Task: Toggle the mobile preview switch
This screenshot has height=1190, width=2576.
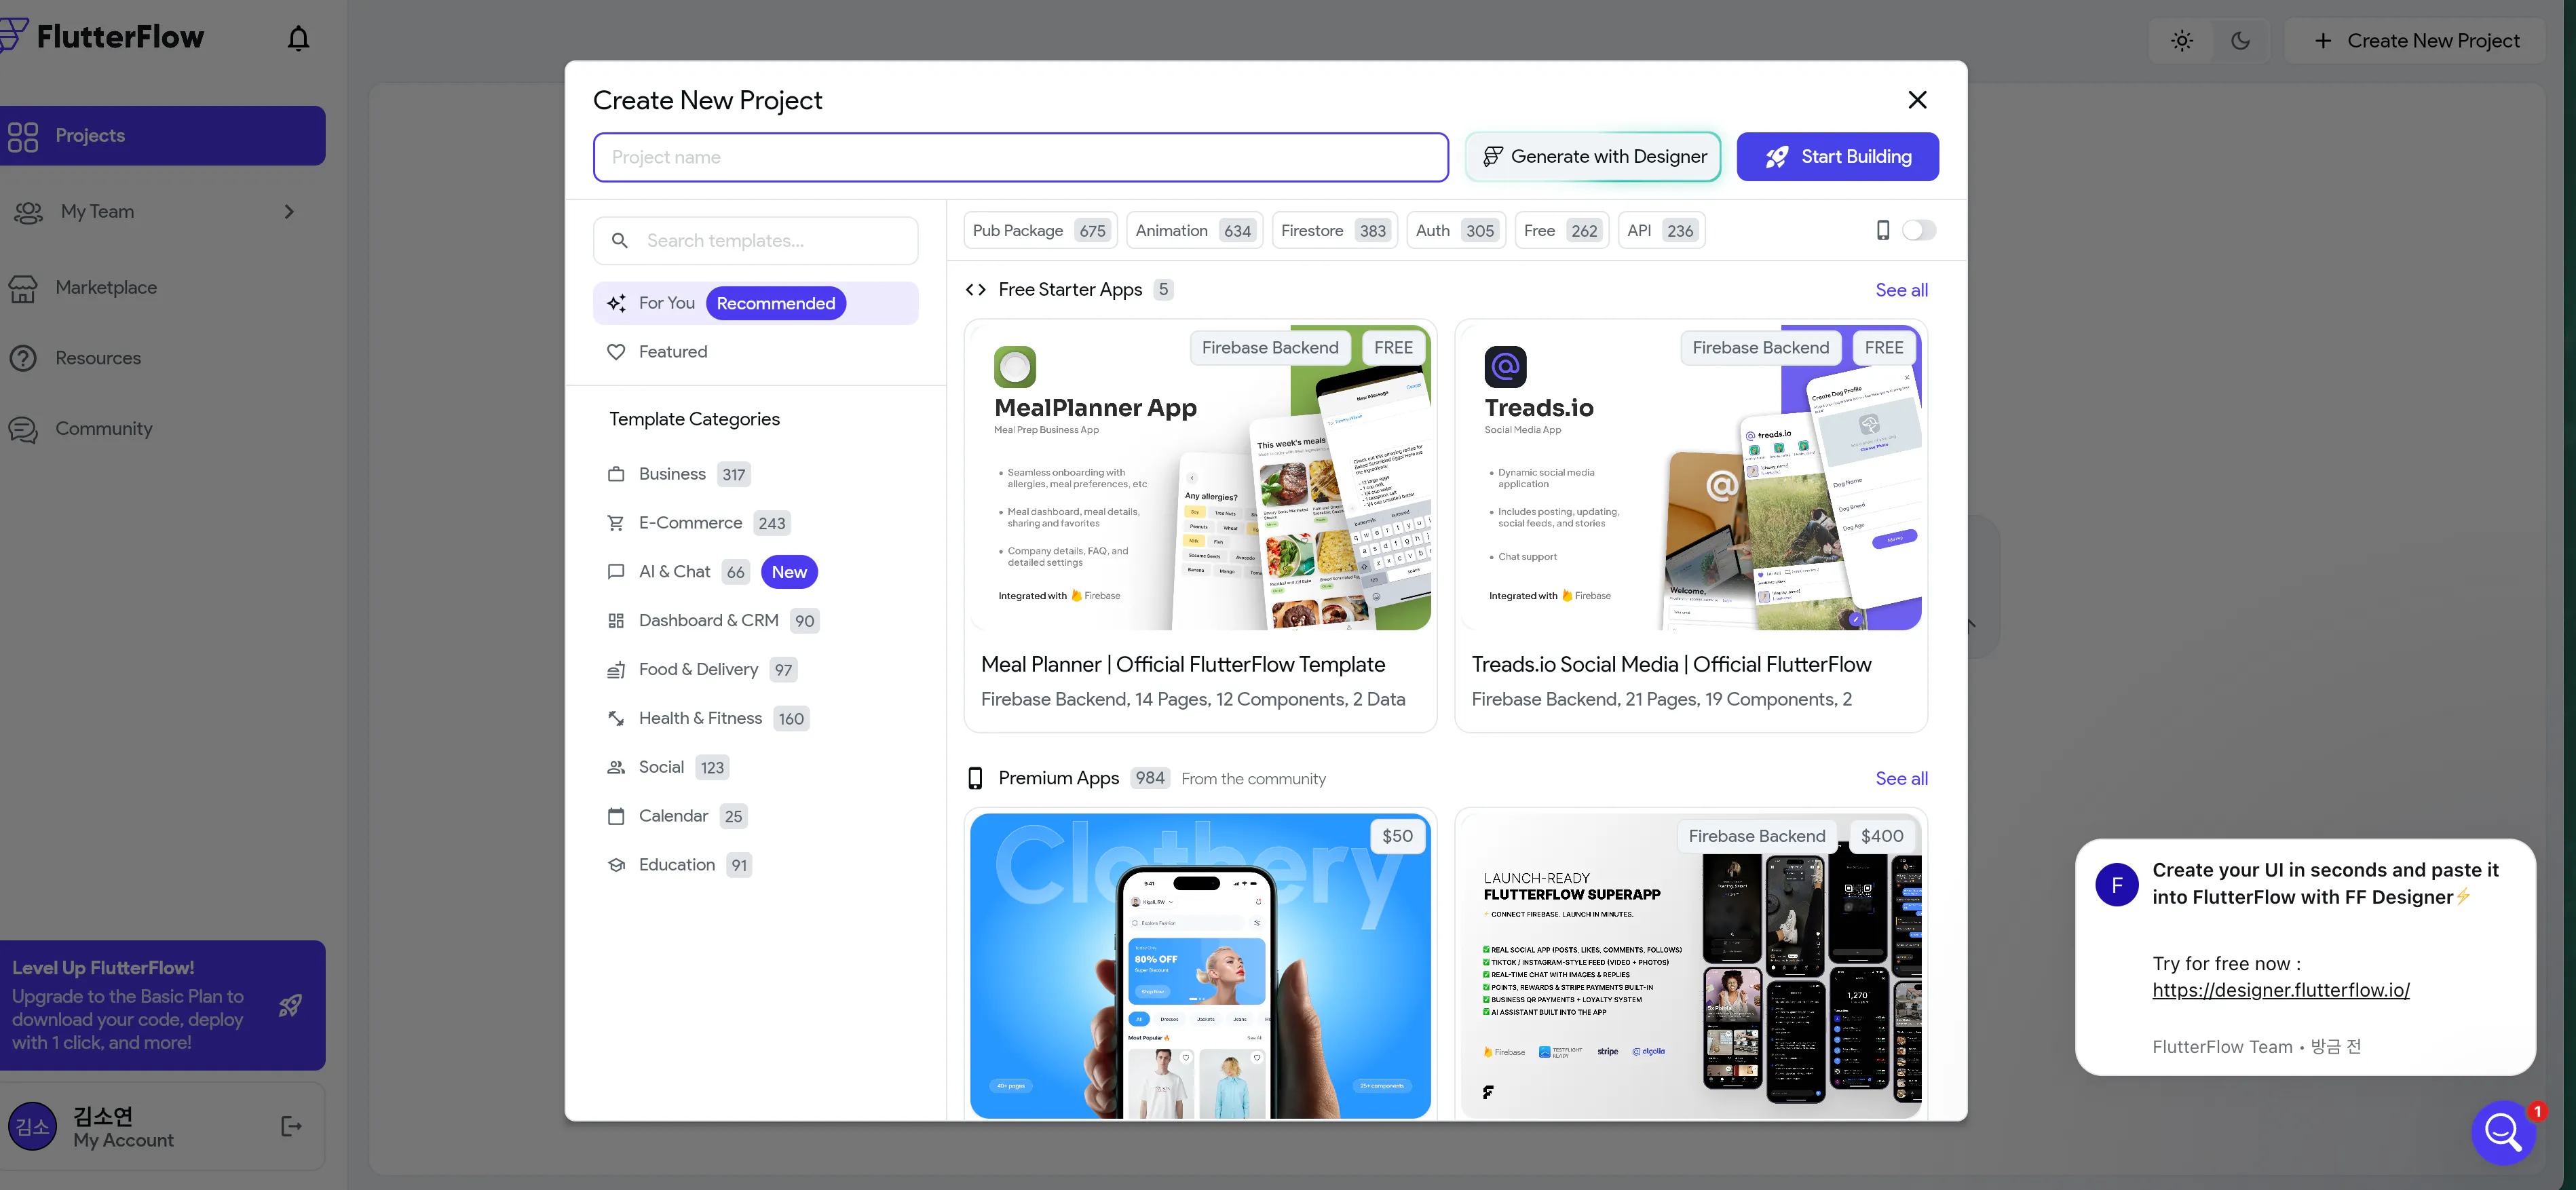Action: click(1919, 231)
